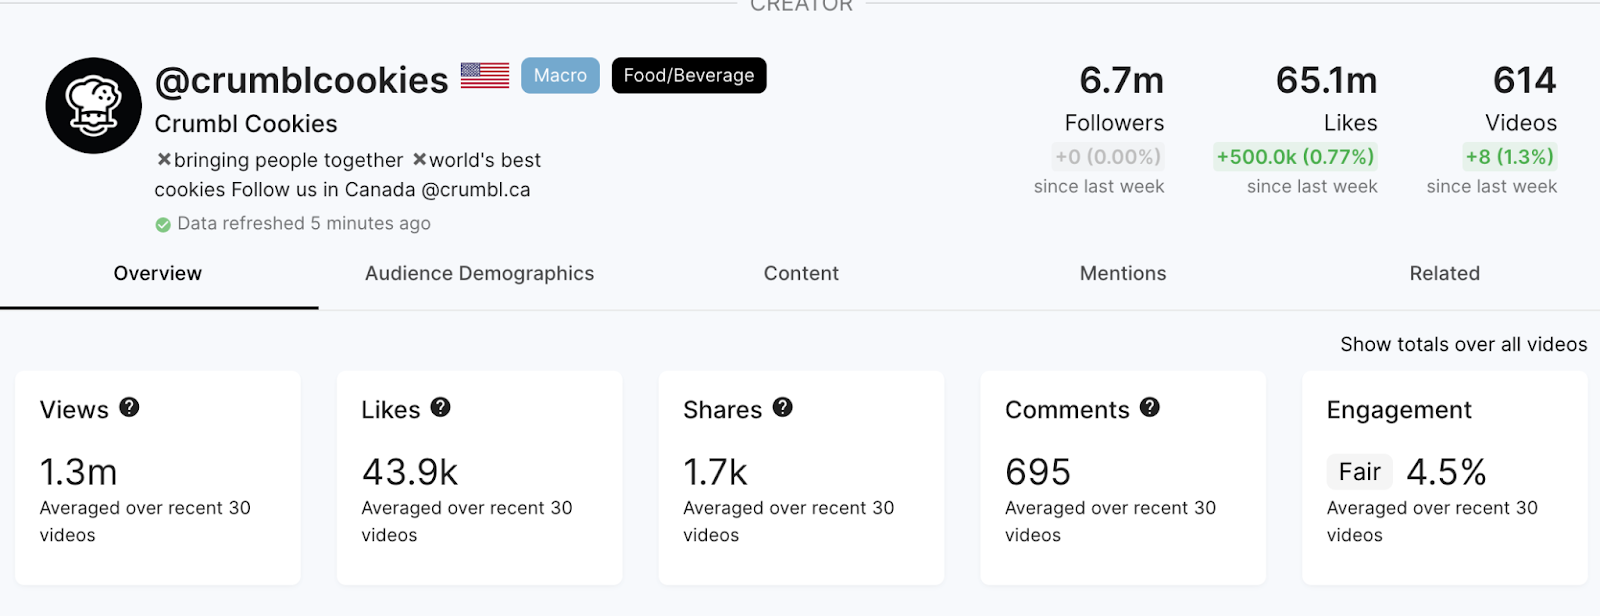Click the 1.3m average views value

pos(79,471)
